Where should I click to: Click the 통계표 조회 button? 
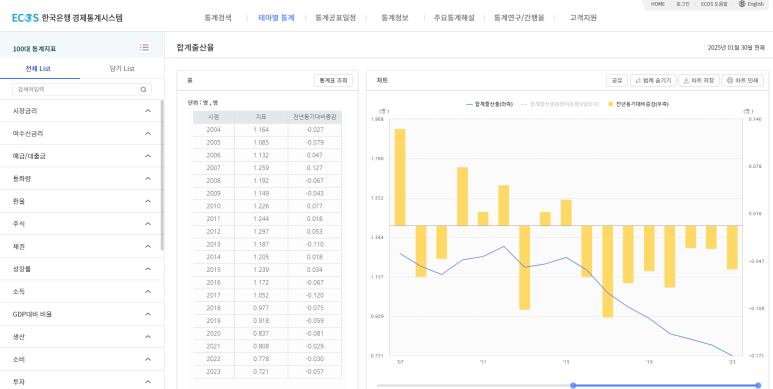tap(333, 80)
